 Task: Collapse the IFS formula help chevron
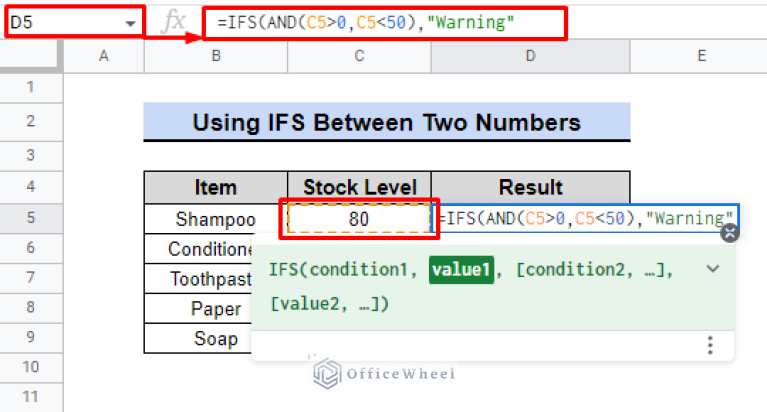tap(713, 269)
